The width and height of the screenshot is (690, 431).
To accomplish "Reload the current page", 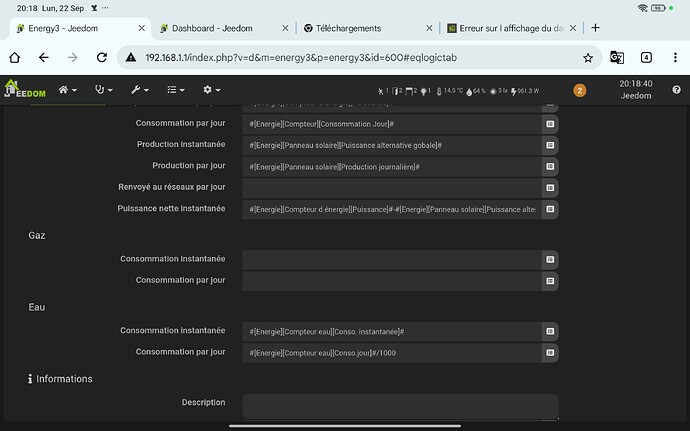I will [x=102, y=58].
